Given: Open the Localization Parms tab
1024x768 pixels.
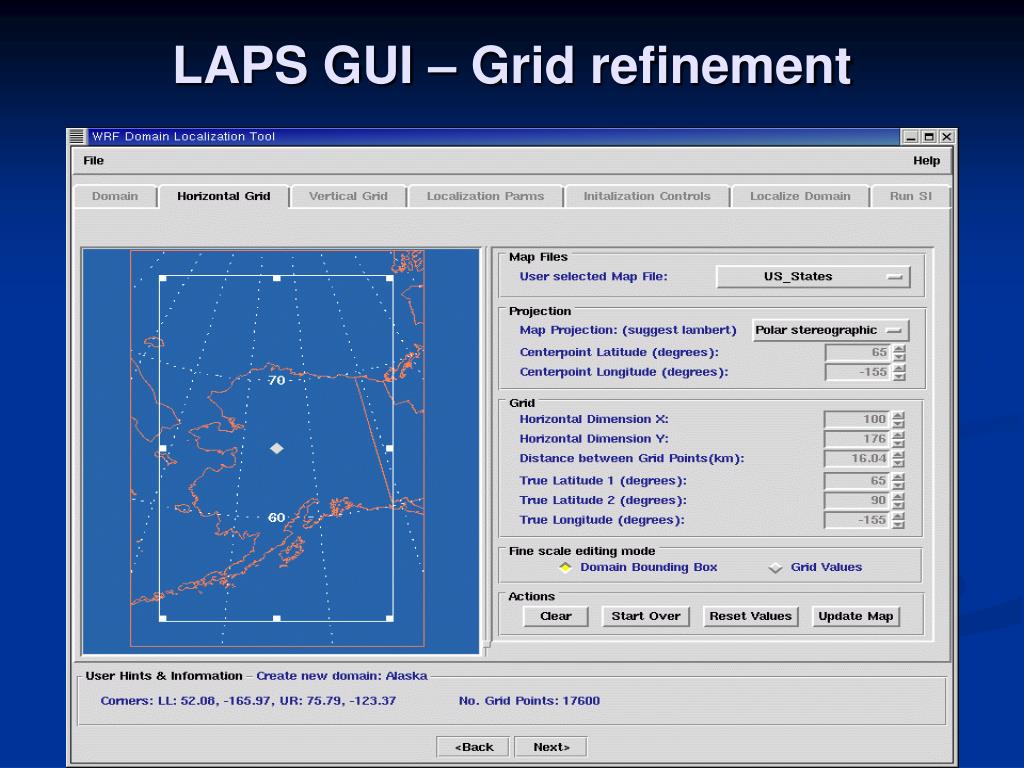Looking at the screenshot, I should [x=485, y=196].
